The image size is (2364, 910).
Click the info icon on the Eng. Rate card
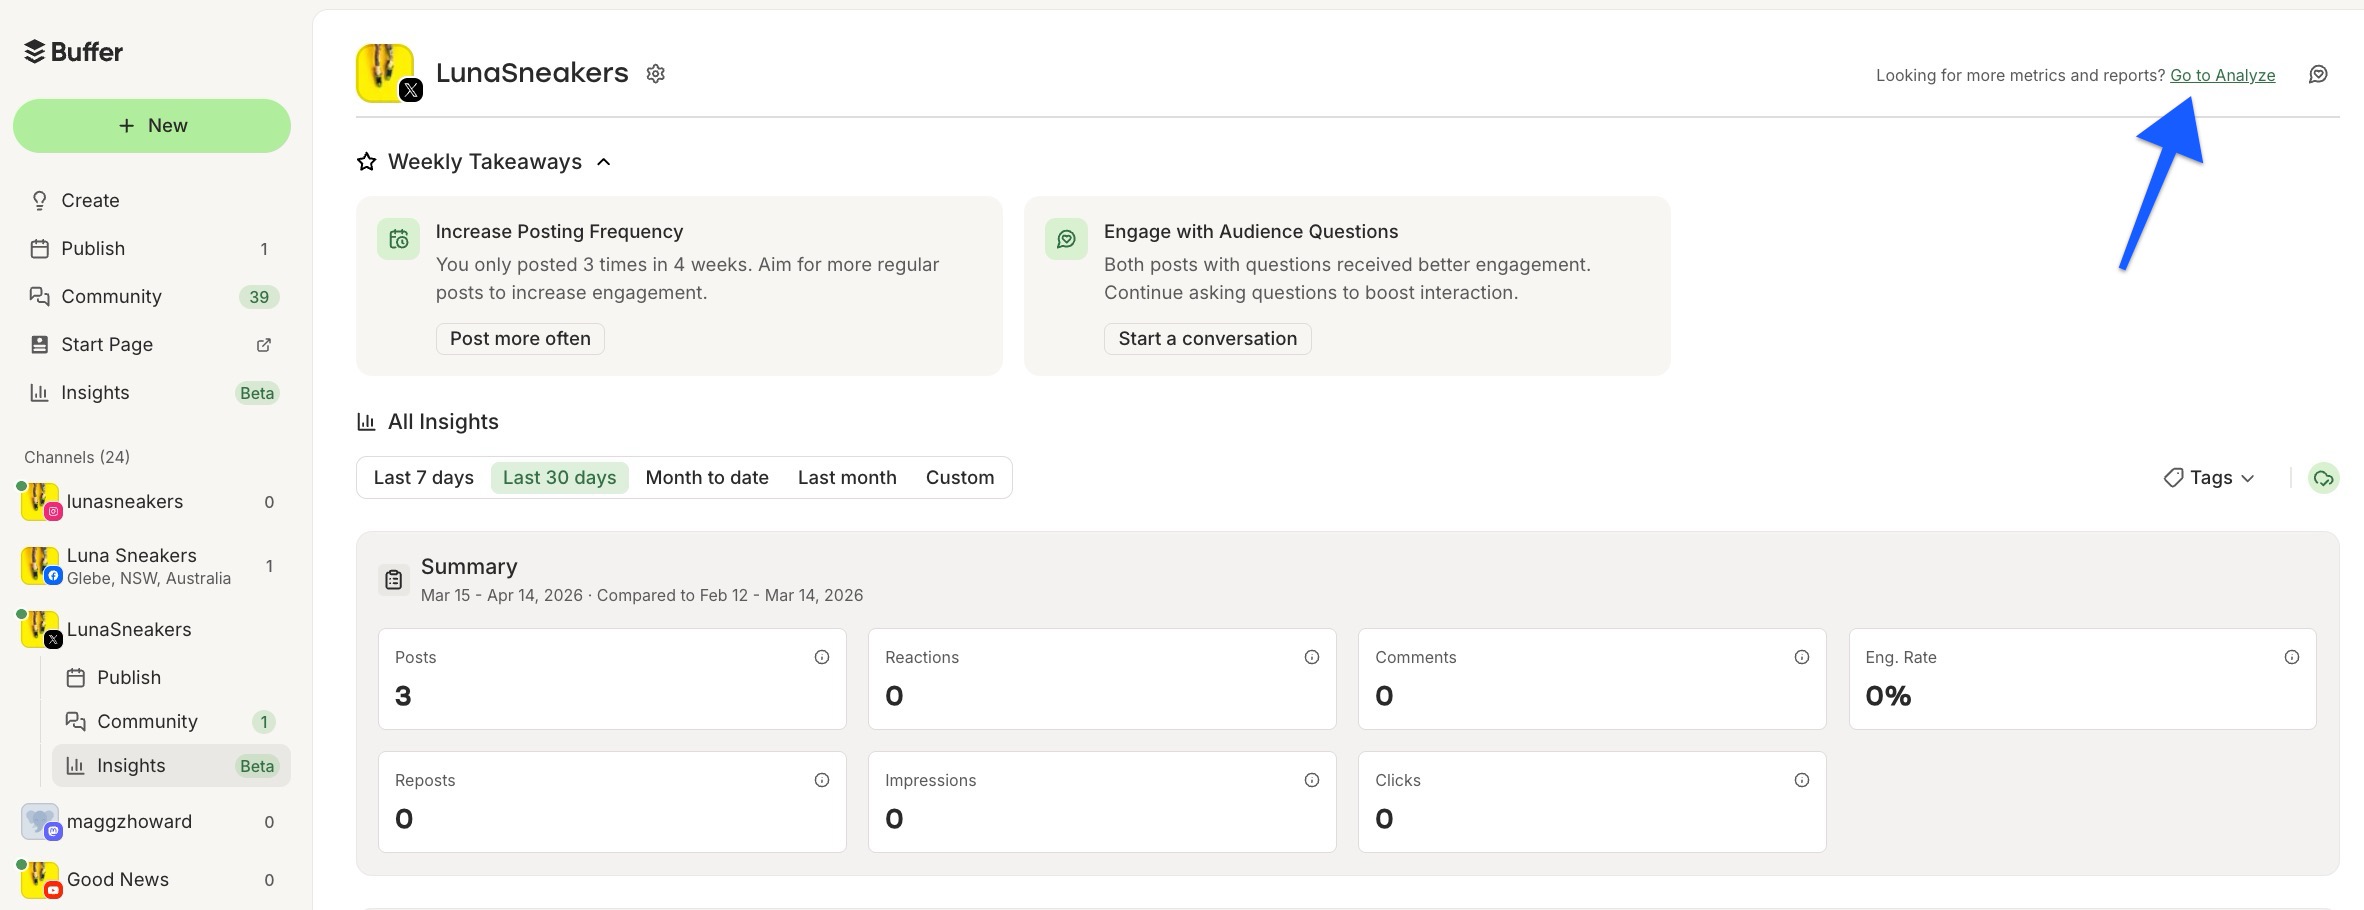click(2292, 657)
